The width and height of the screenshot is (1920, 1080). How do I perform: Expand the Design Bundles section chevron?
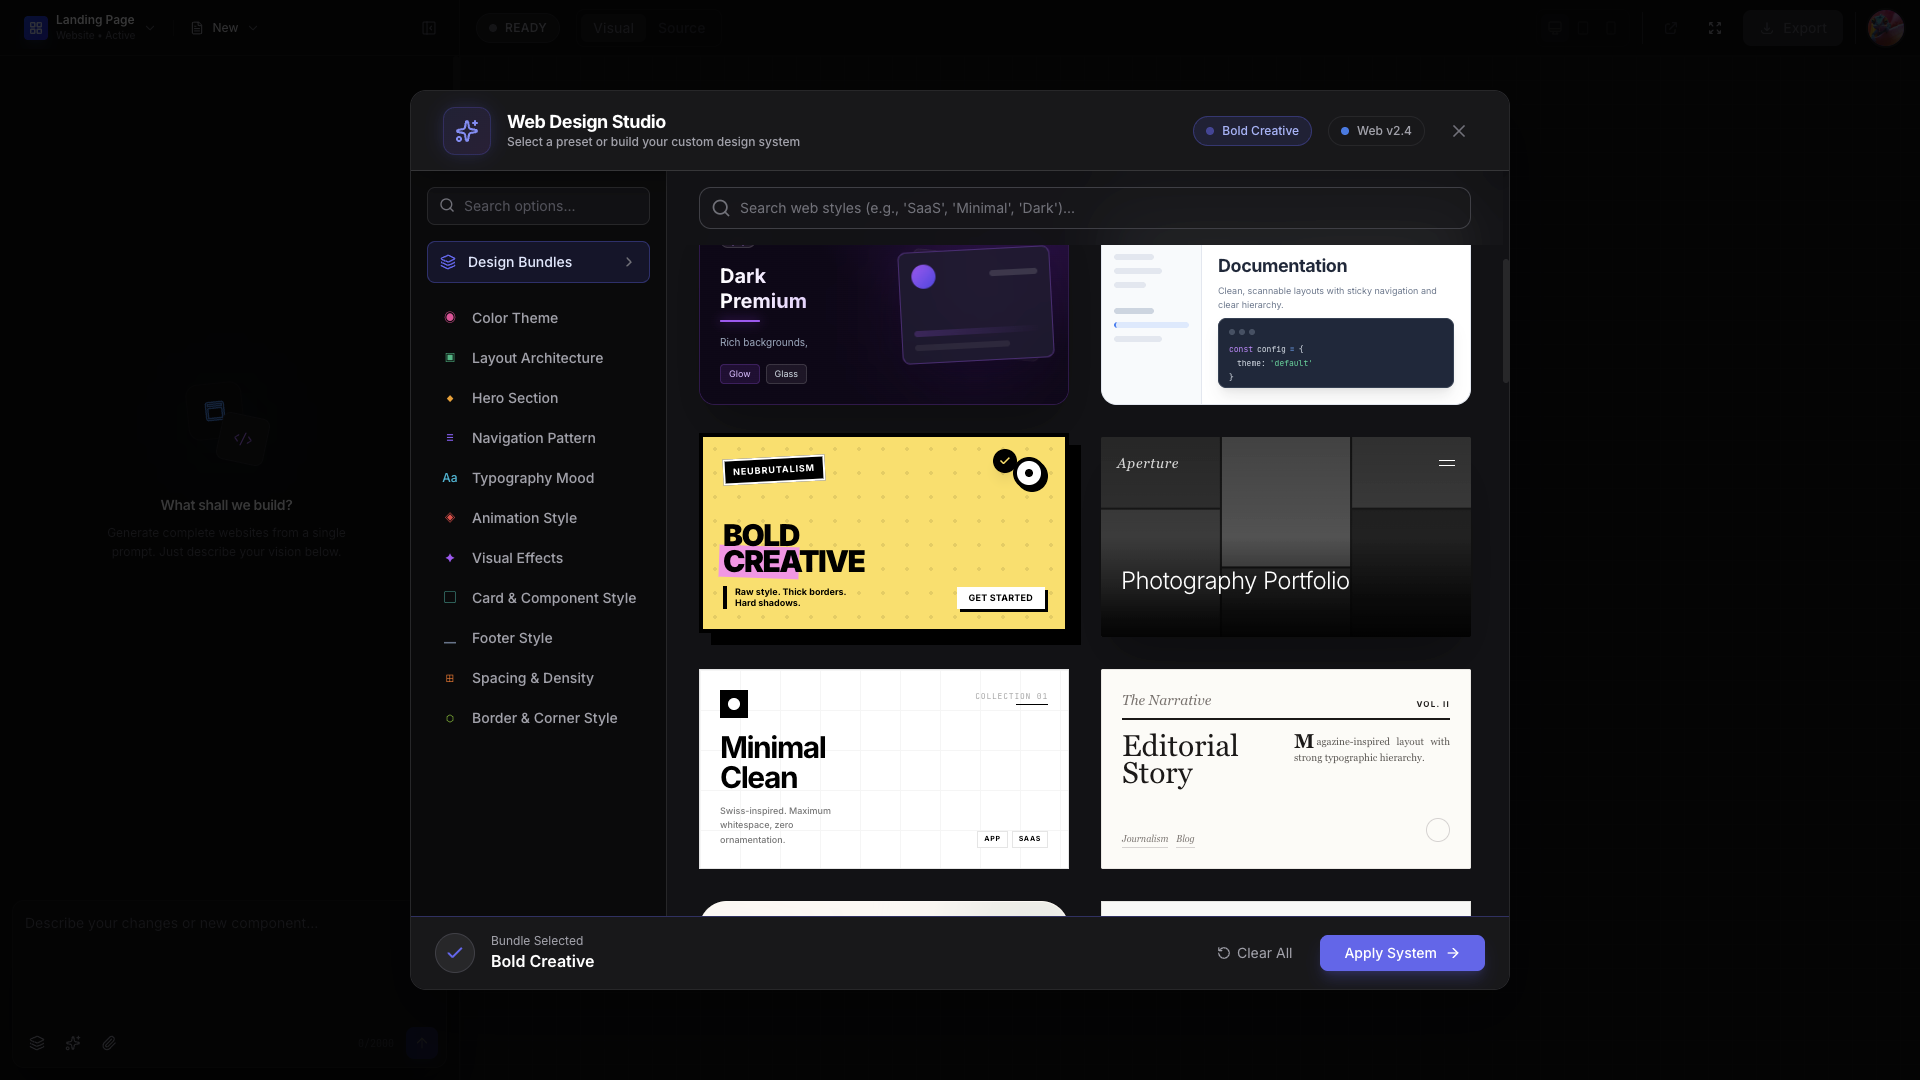[629, 262]
